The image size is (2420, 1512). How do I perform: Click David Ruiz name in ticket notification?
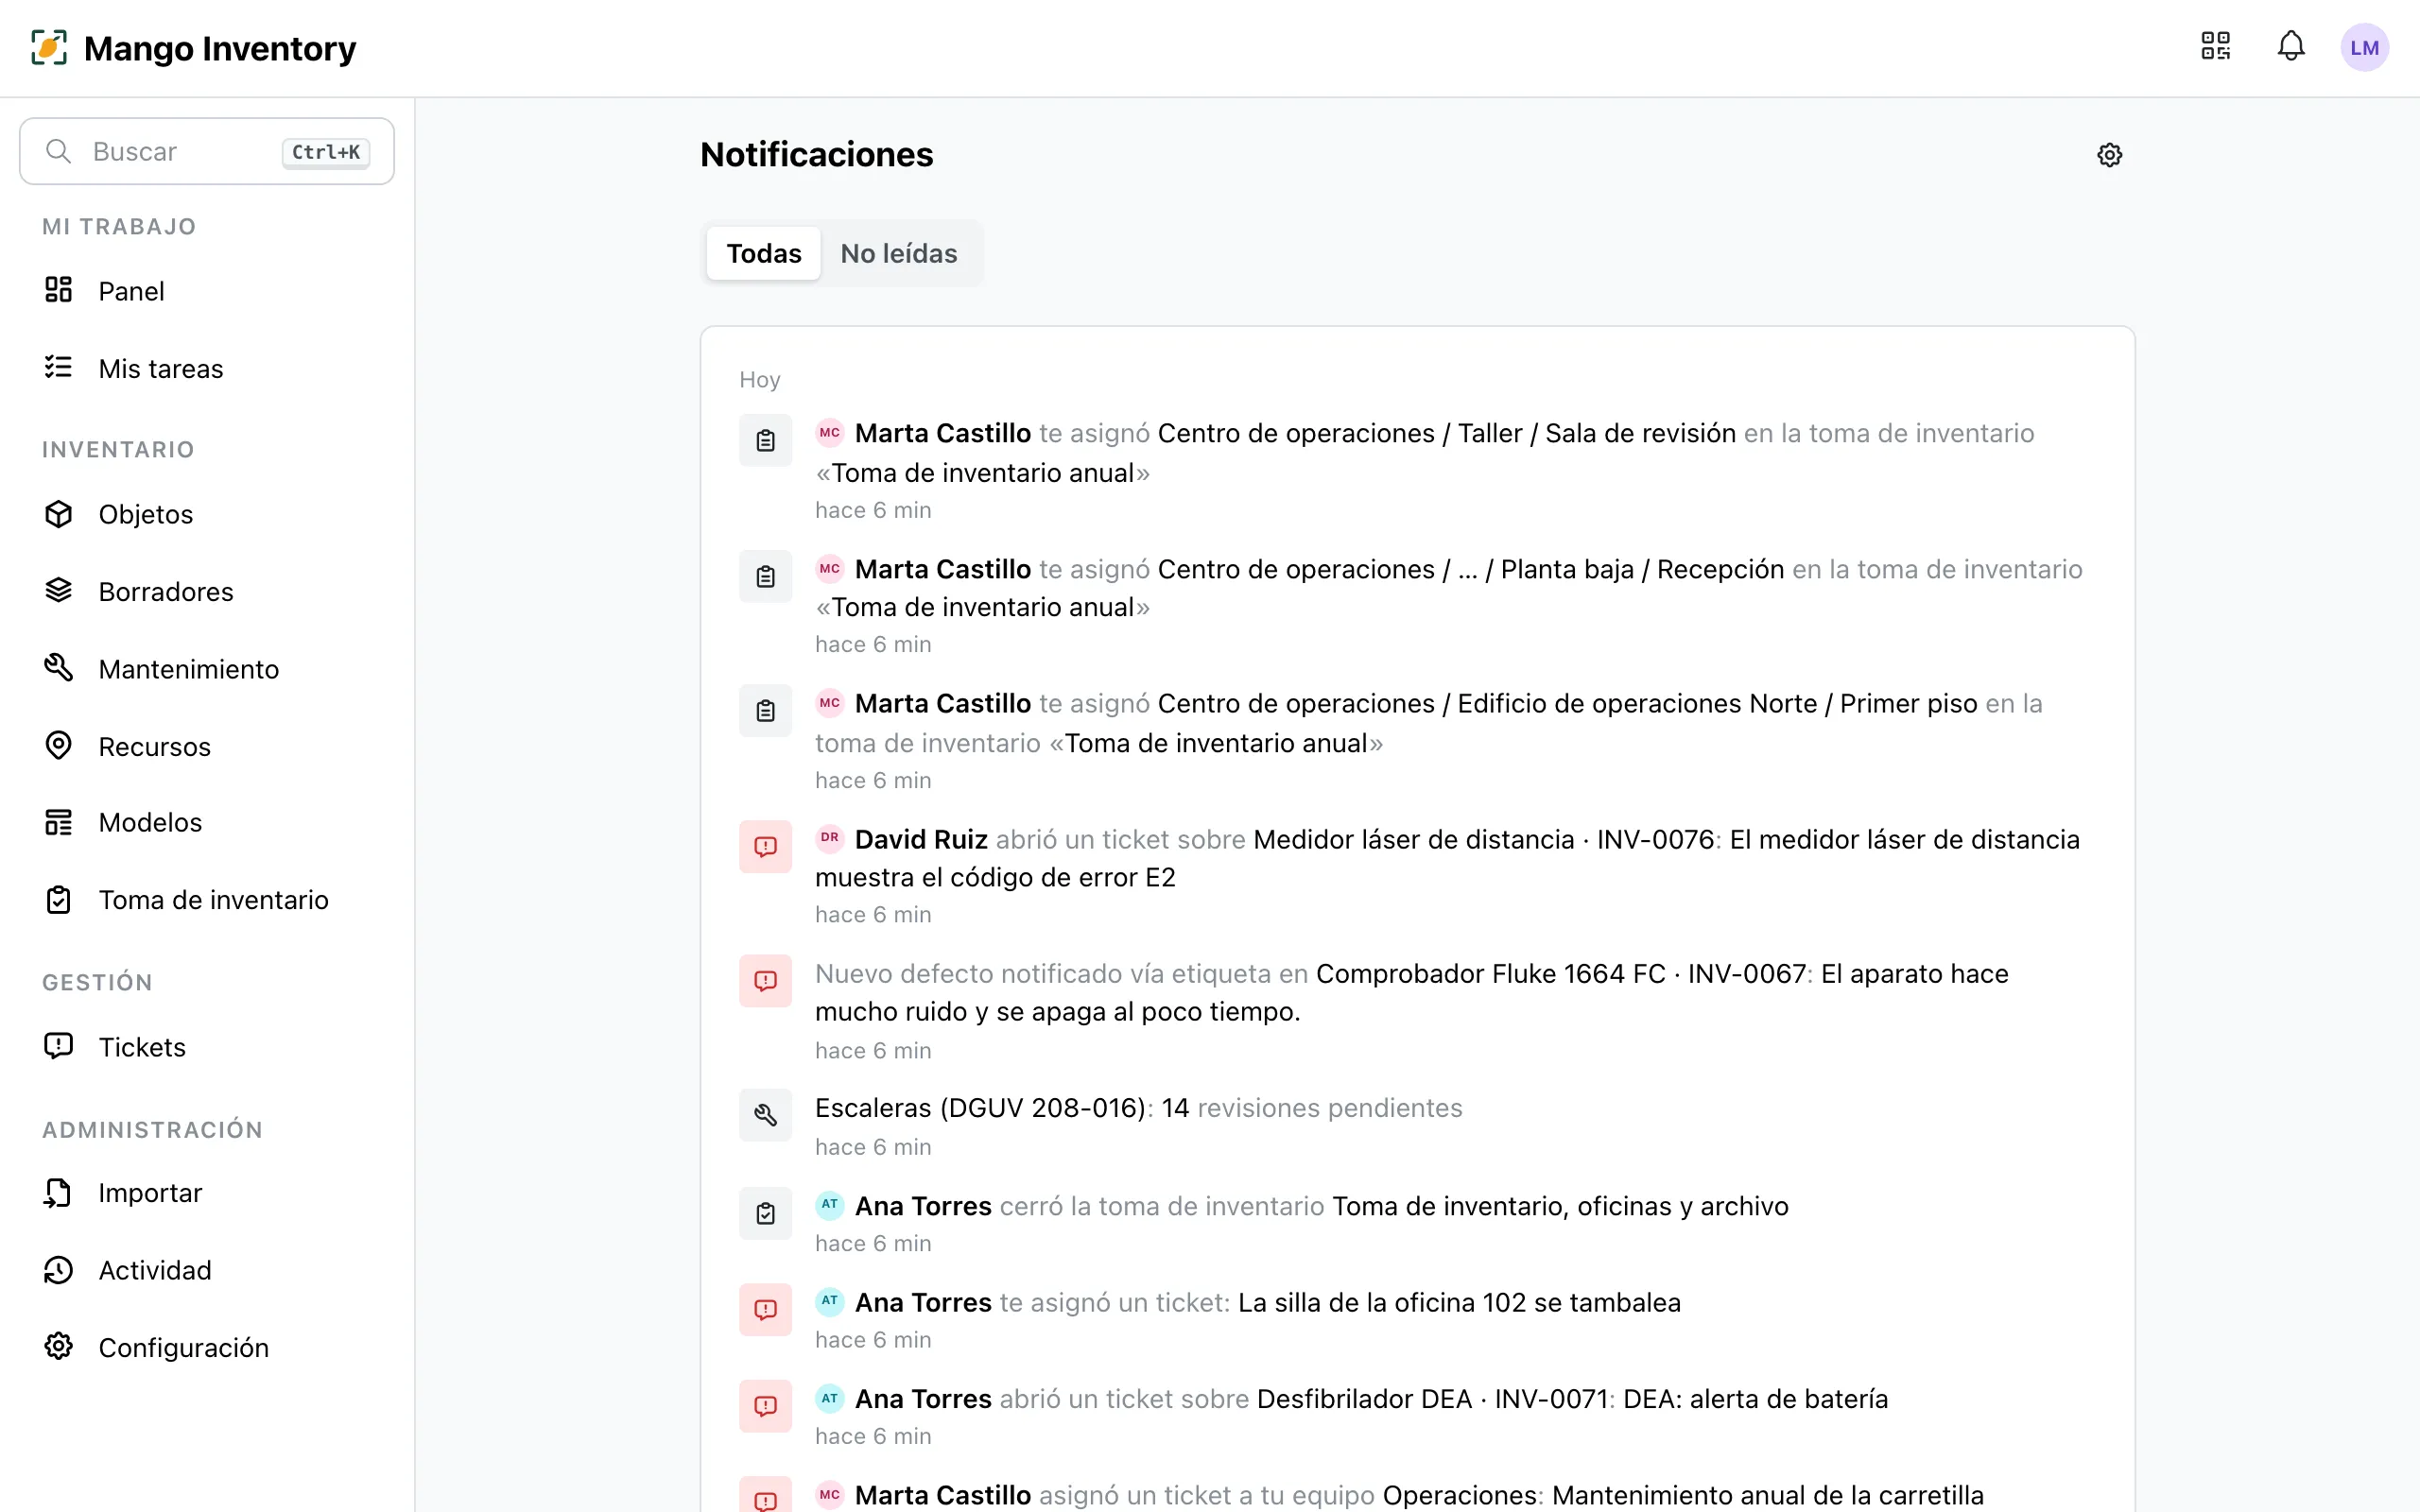pos(921,839)
